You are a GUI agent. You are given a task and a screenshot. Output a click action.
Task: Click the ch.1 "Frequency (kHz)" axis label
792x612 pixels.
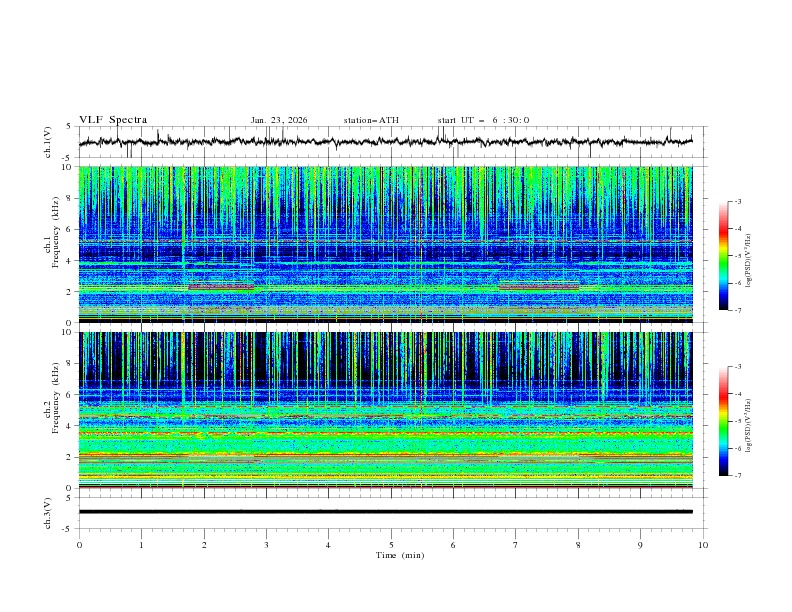click(x=56, y=233)
